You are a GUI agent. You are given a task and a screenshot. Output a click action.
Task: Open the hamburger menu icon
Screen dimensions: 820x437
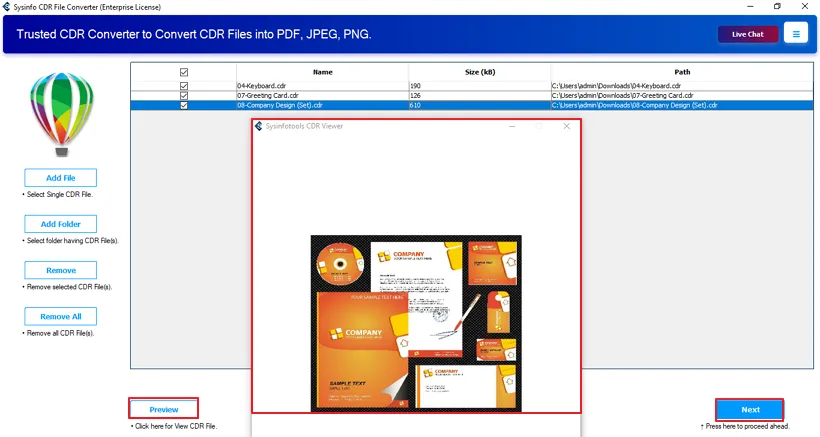[796, 34]
